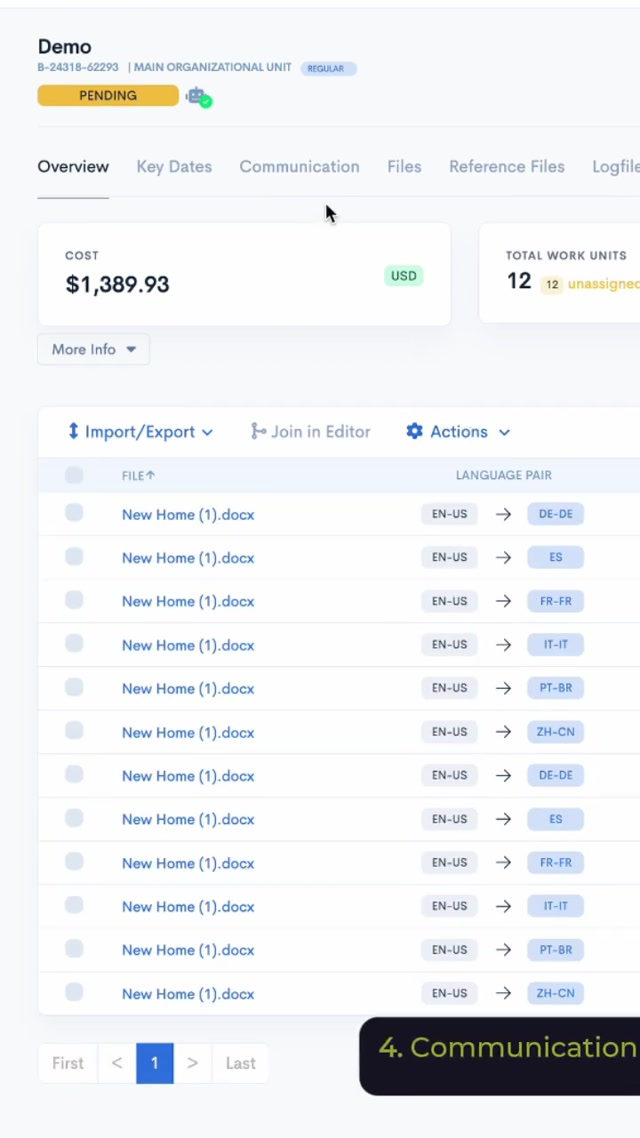Toggle the select-all files header checkbox
640x1138 pixels.
[x=74, y=475]
